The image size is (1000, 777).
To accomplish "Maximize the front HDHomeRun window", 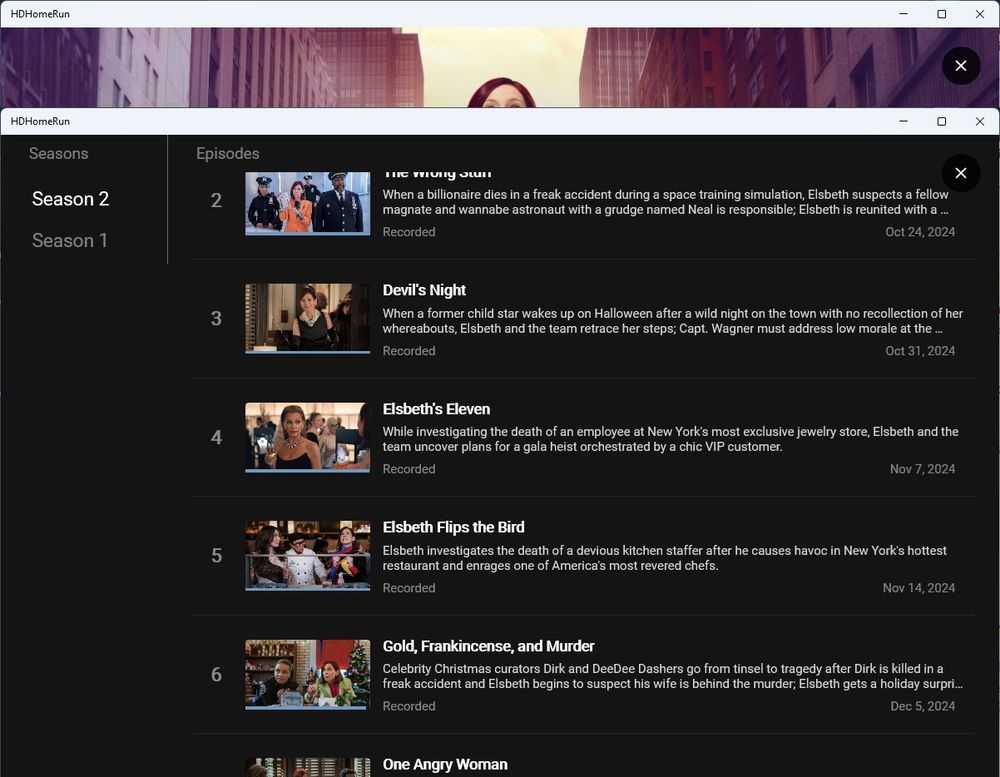I will point(941,121).
